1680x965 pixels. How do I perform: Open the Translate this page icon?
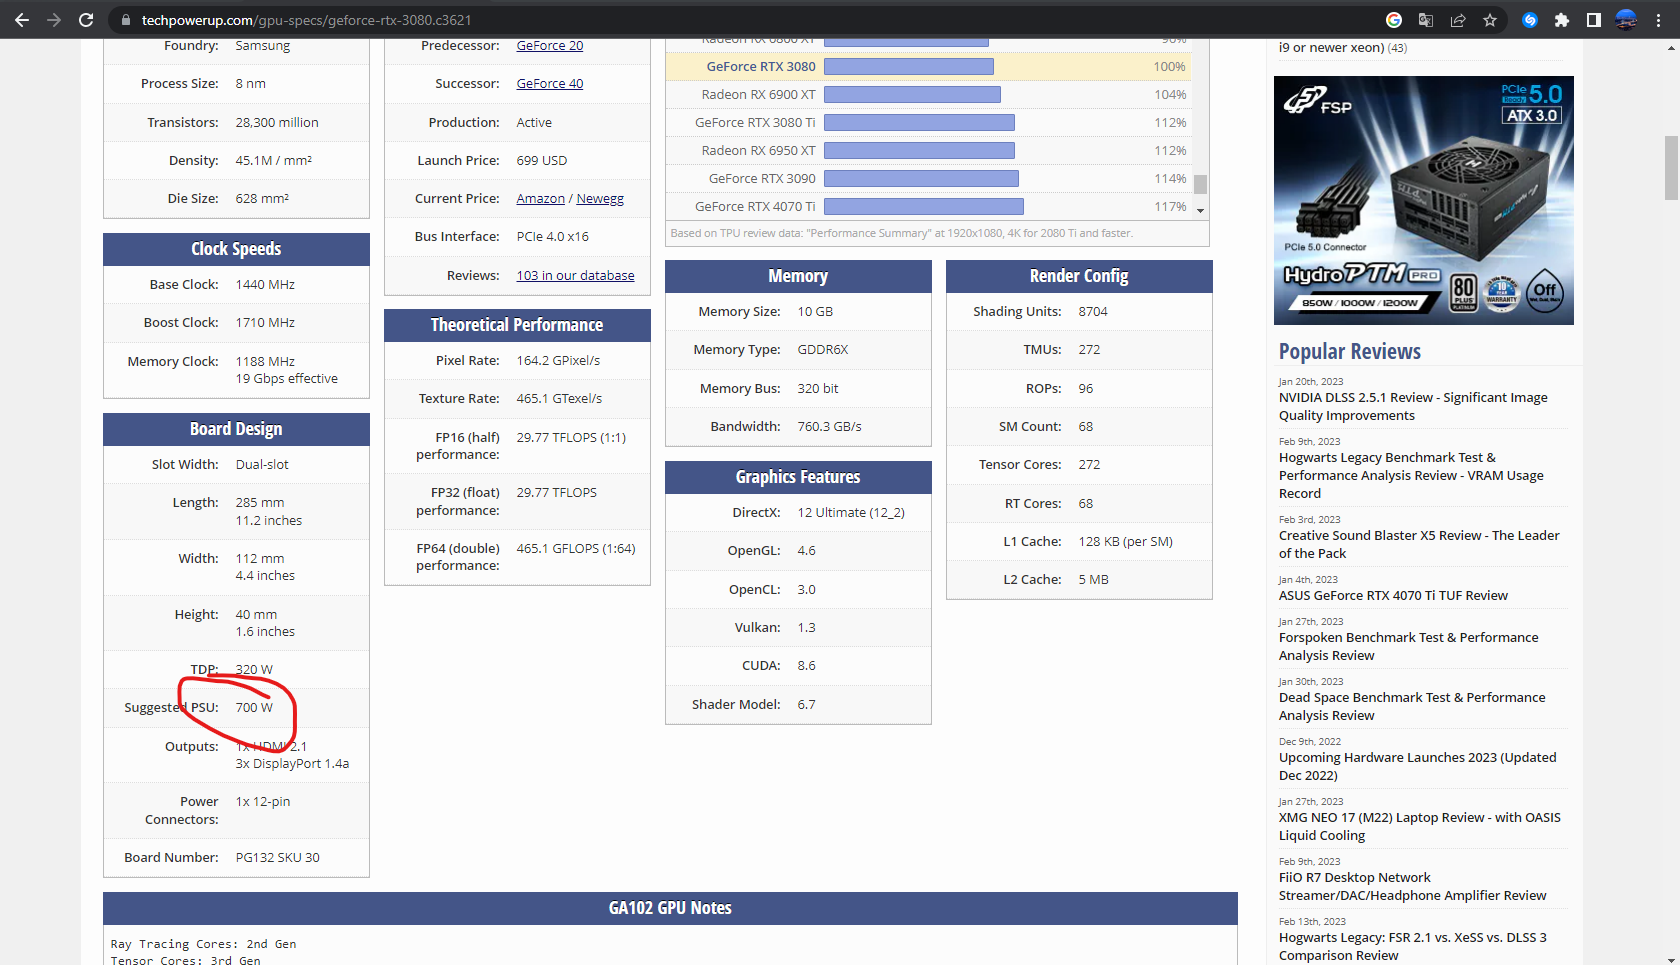click(x=1426, y=20)
